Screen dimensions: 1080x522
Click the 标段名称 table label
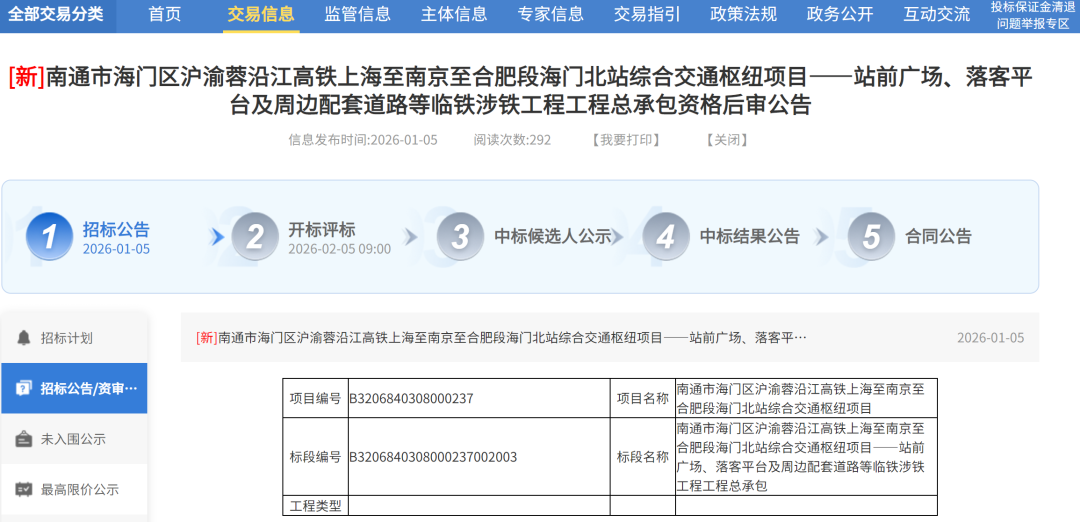pos(643,457)
